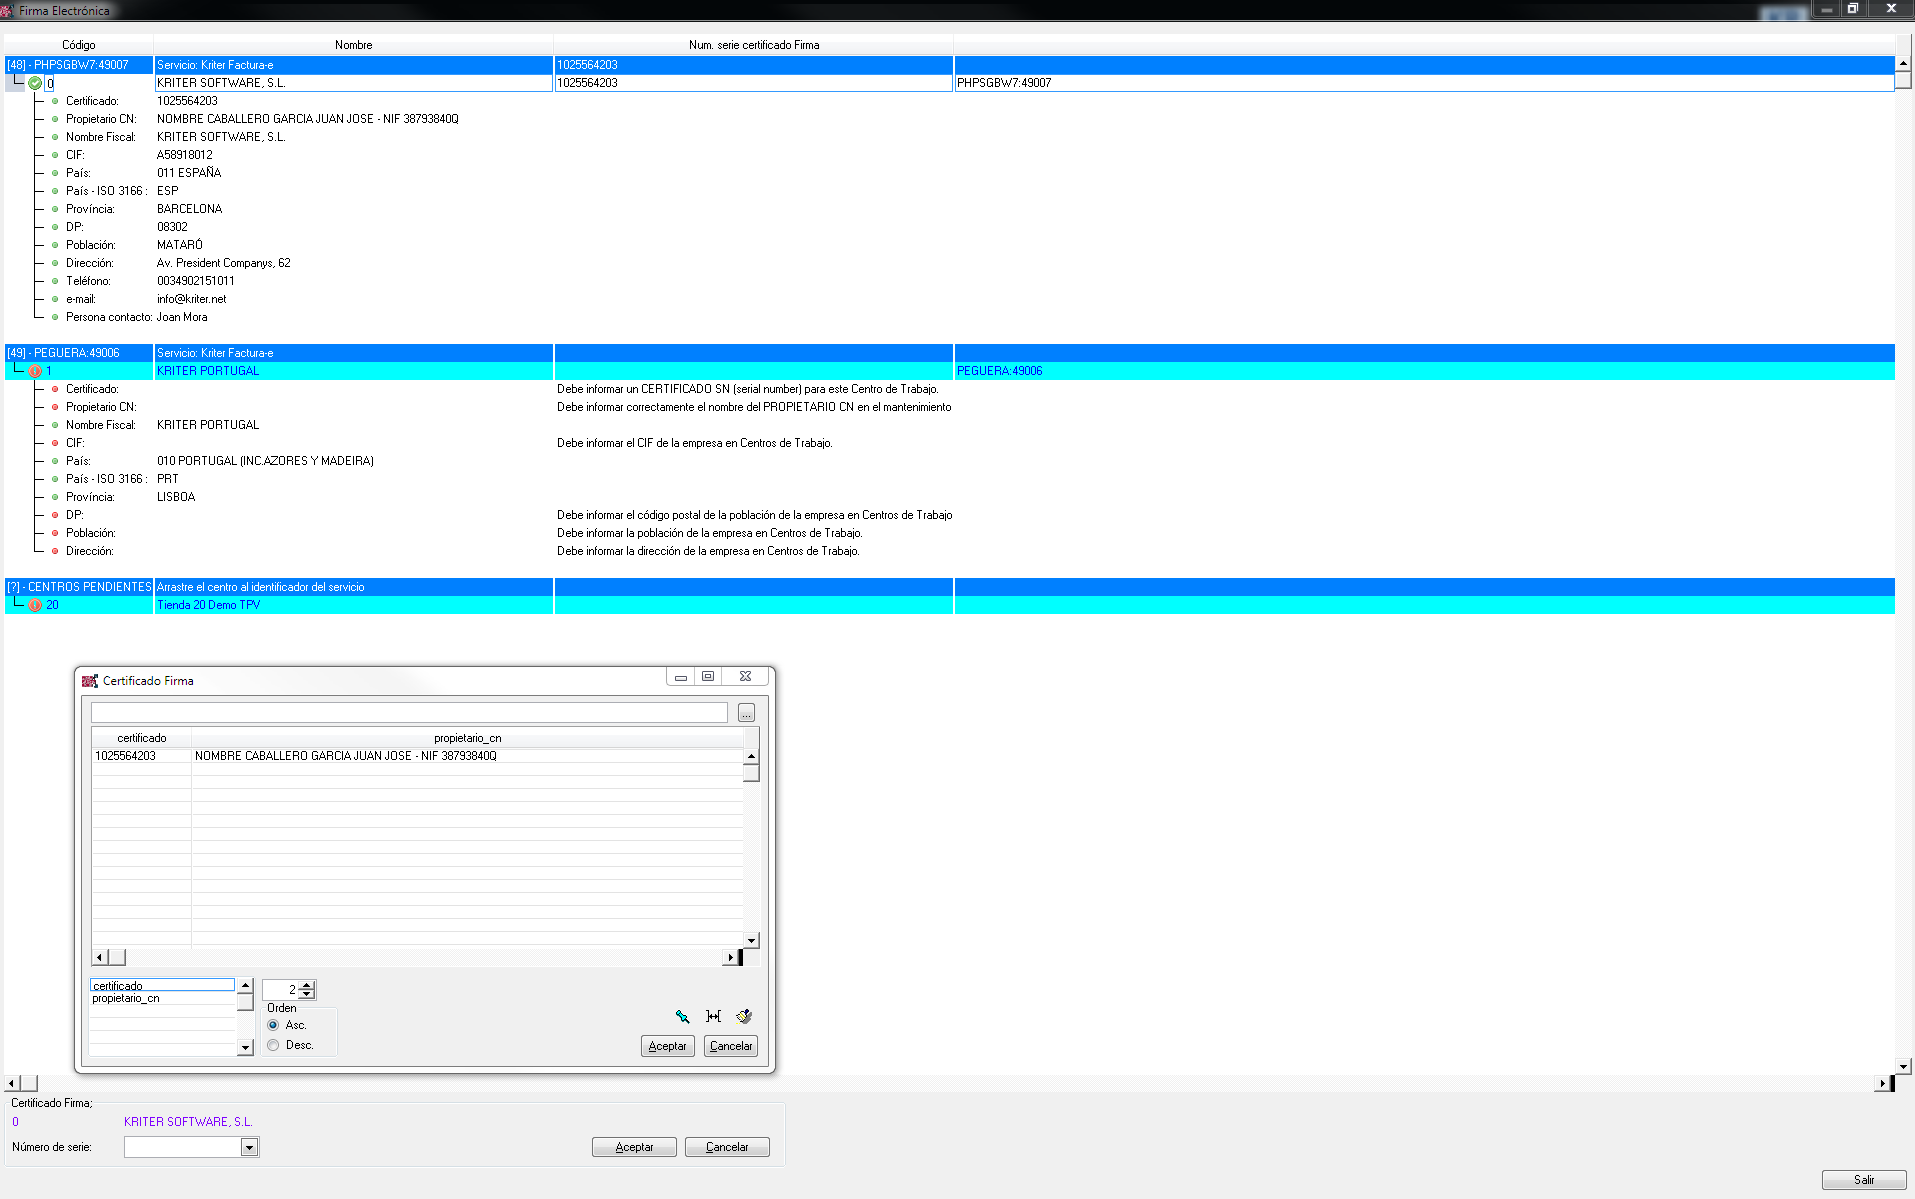Open Número de serie dropdown

click(249, 1148)
